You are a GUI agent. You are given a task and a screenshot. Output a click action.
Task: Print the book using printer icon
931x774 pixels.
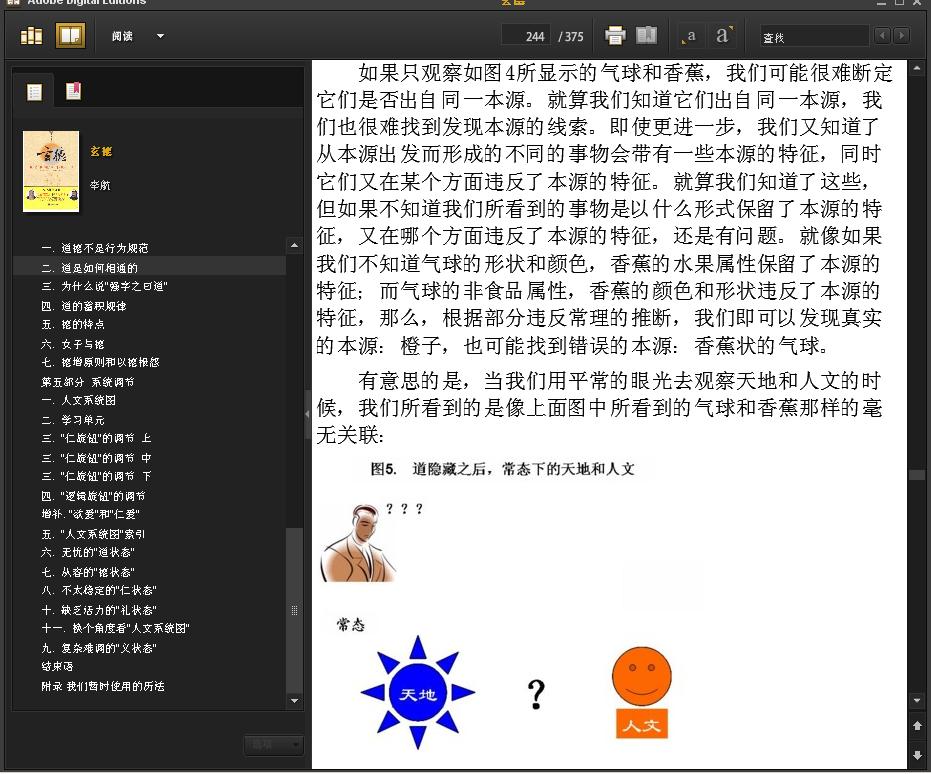pyautogui.click(x=615, y=36)
